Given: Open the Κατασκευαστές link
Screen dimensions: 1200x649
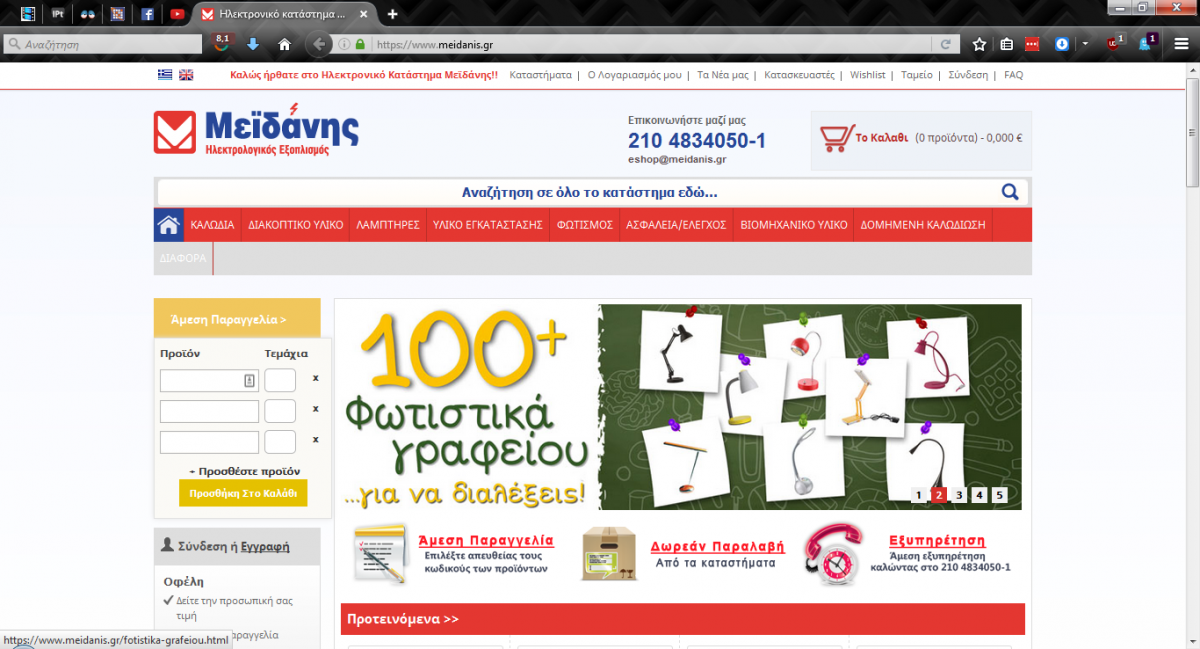Looking at the screenshot, I should point(799,75).
